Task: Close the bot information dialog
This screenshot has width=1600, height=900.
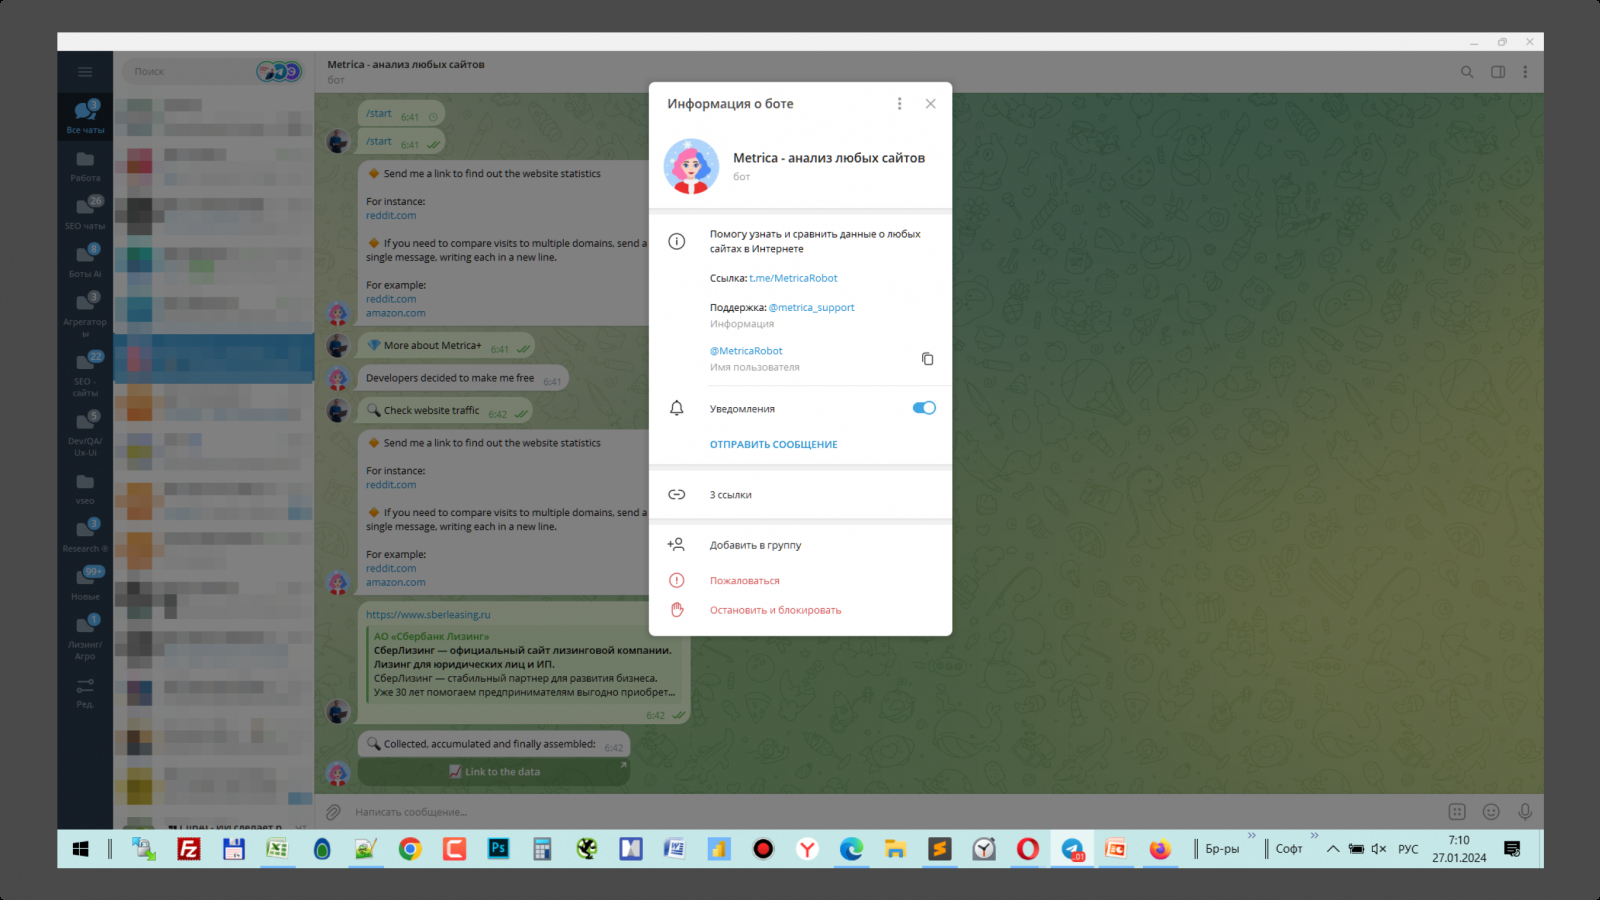Action: click(x=930, y=104)
